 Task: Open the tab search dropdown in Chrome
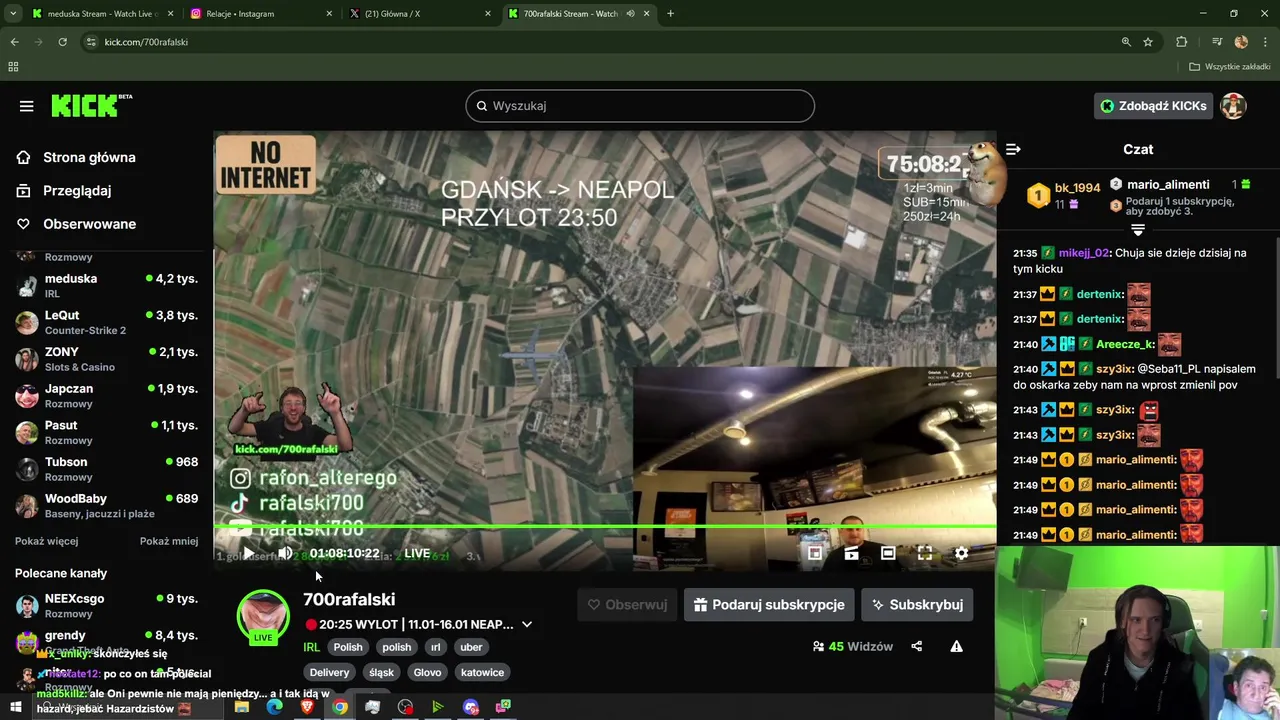13,14
